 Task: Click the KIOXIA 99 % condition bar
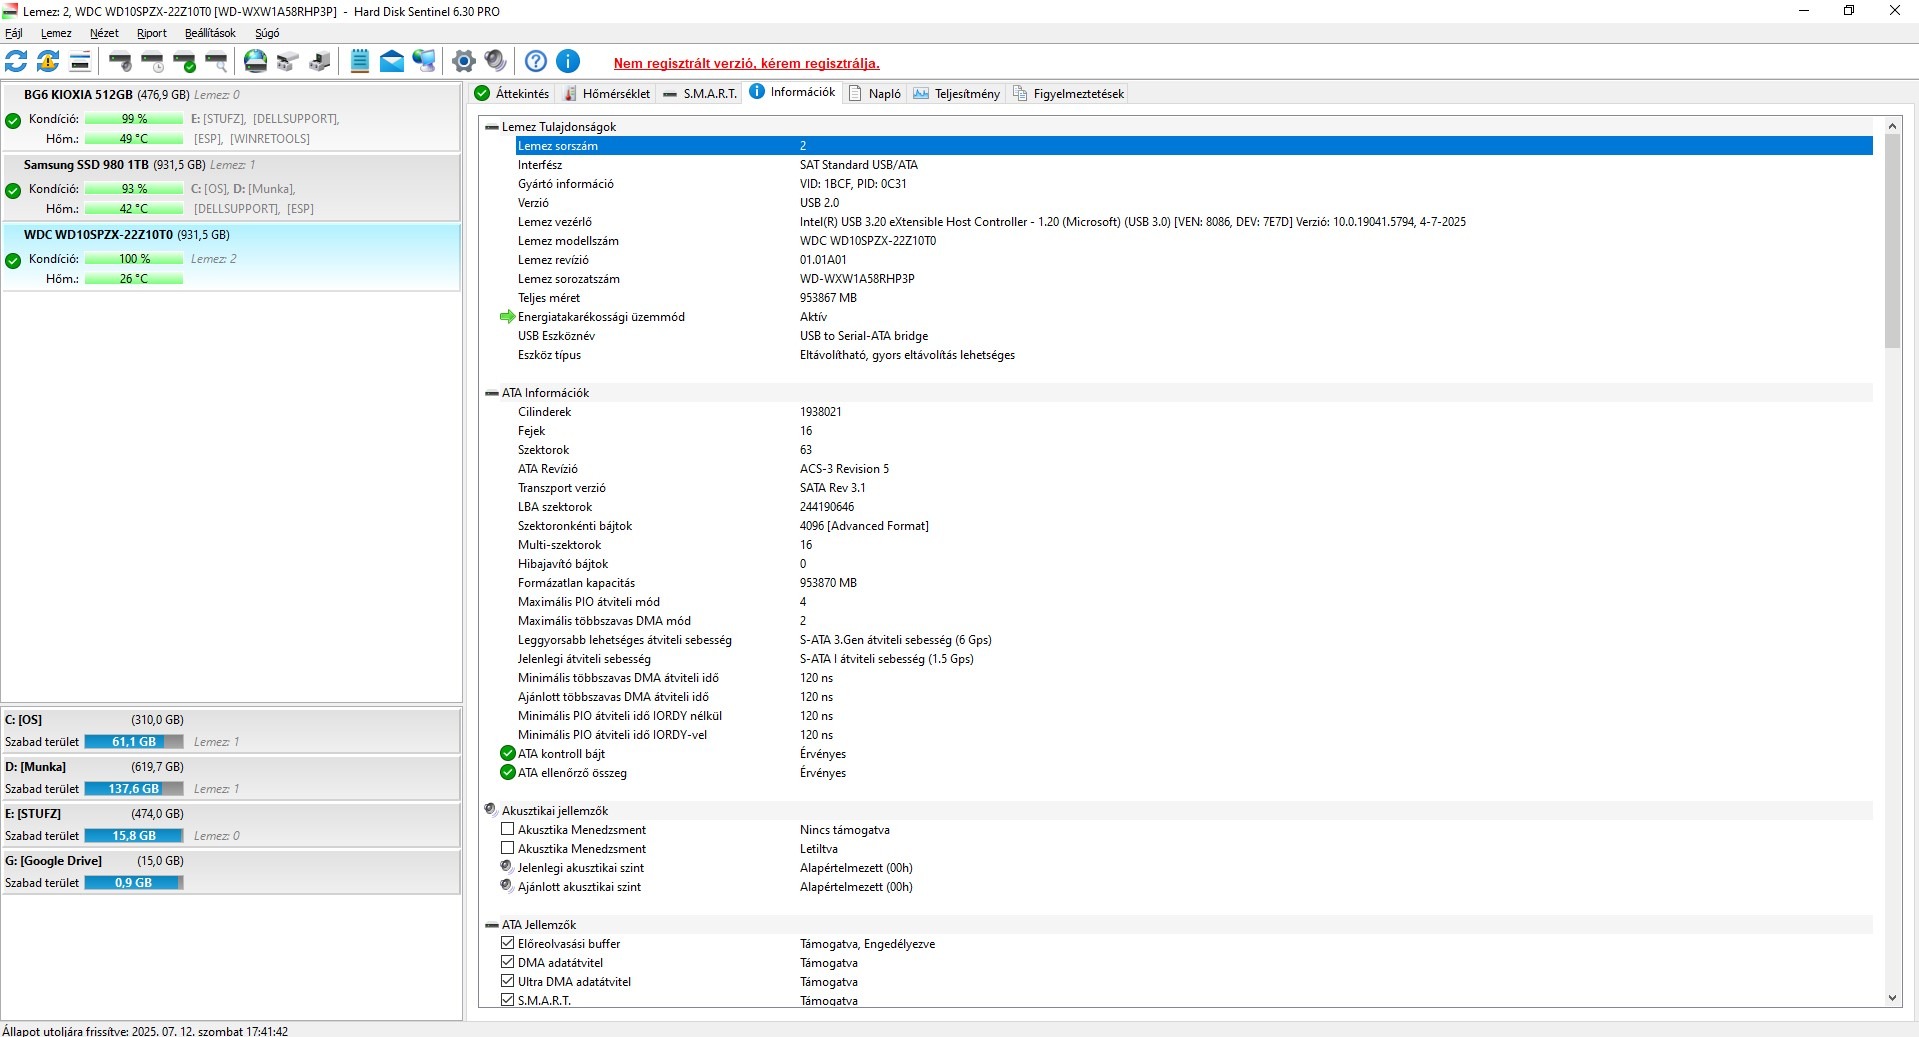[134, 119]
